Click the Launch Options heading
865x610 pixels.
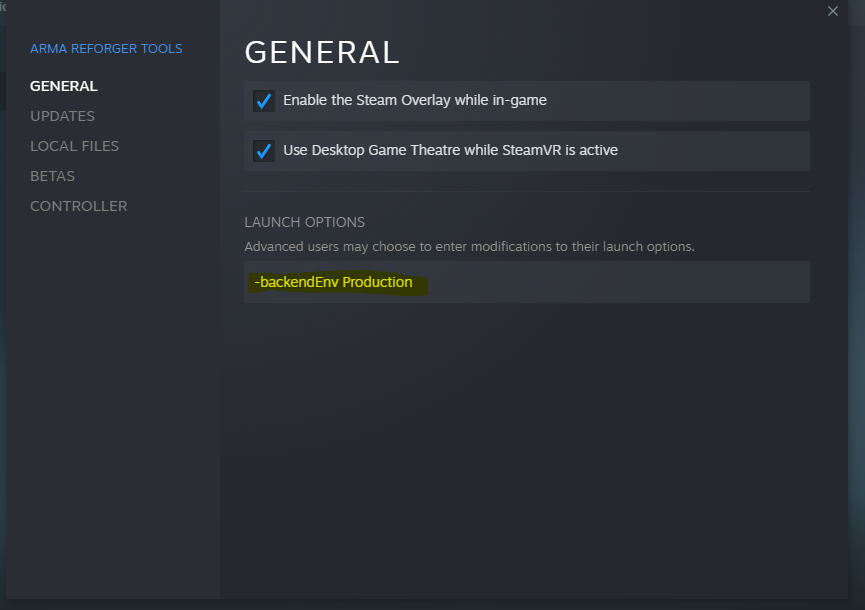coord(305,222)
